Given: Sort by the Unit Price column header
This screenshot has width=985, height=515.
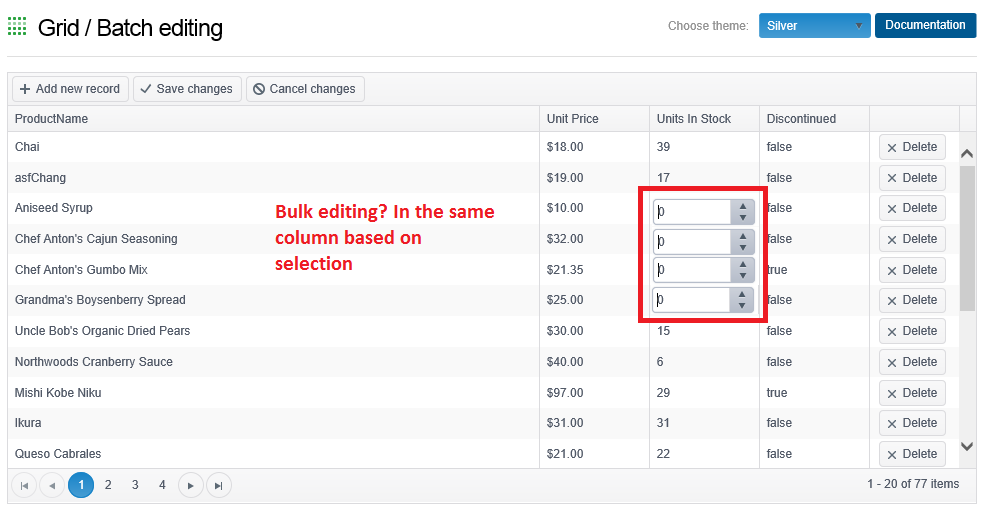Looking at the screenshot, I should coord(573,119).
